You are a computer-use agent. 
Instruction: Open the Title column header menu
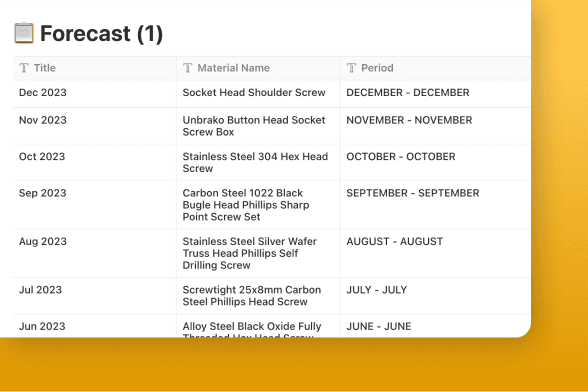coord(94,68)
